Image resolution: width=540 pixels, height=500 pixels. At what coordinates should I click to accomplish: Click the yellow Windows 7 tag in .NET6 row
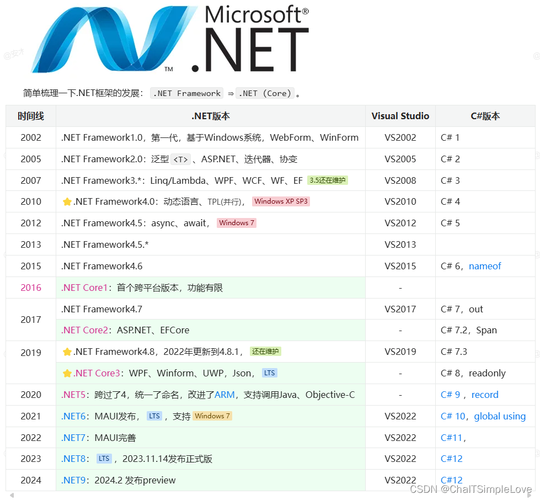click(212, 416)
